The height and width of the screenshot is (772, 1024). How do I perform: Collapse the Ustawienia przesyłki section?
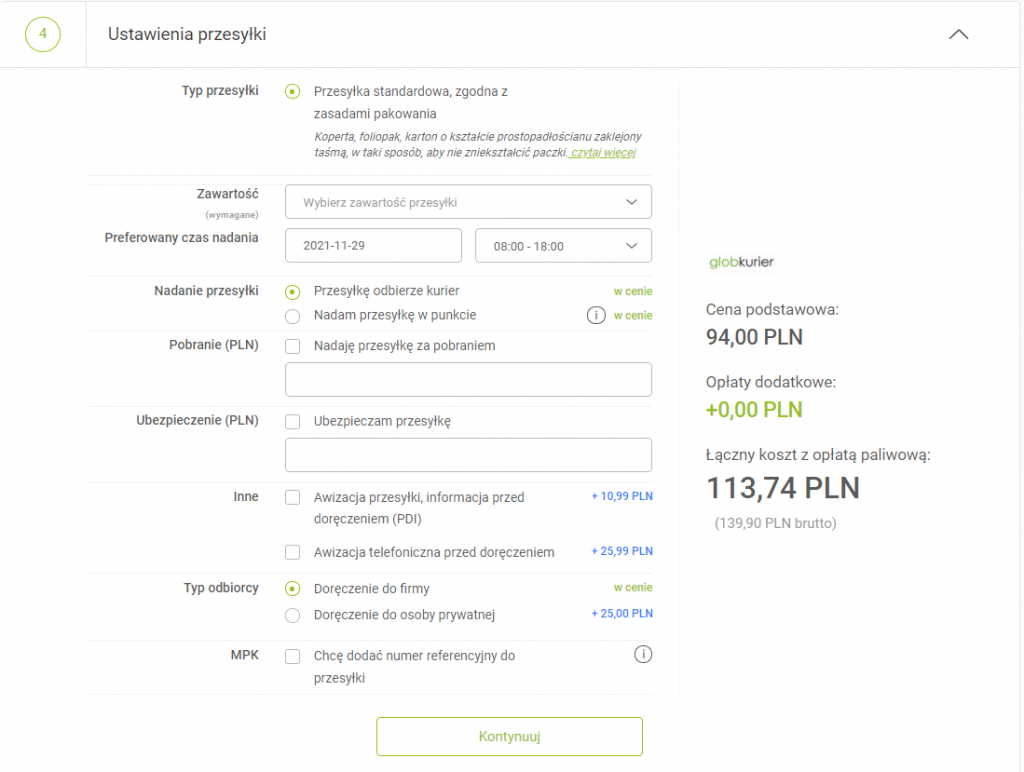(958, 34)
